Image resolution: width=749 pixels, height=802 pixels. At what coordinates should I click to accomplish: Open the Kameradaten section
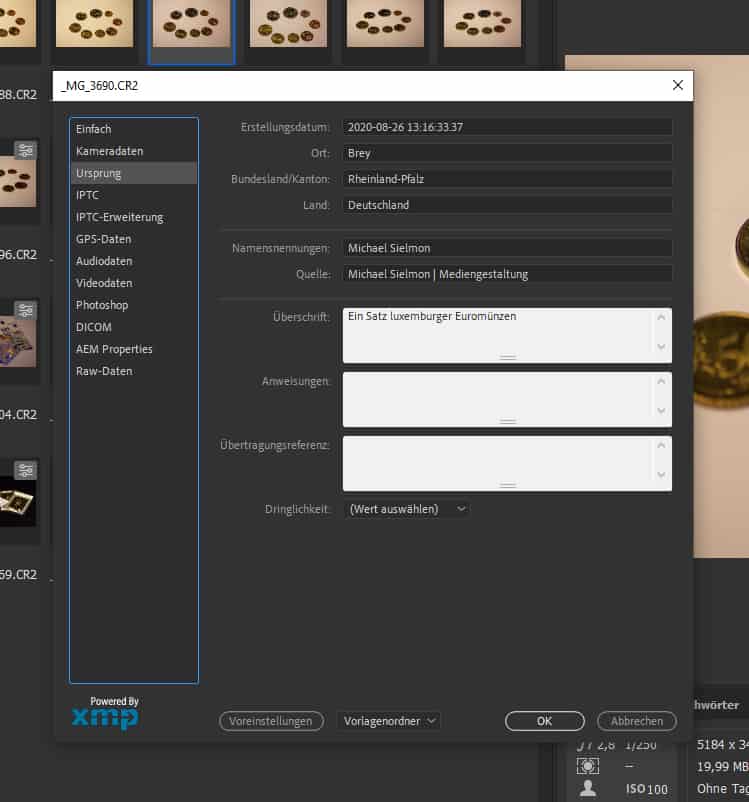tap(133, 151)
